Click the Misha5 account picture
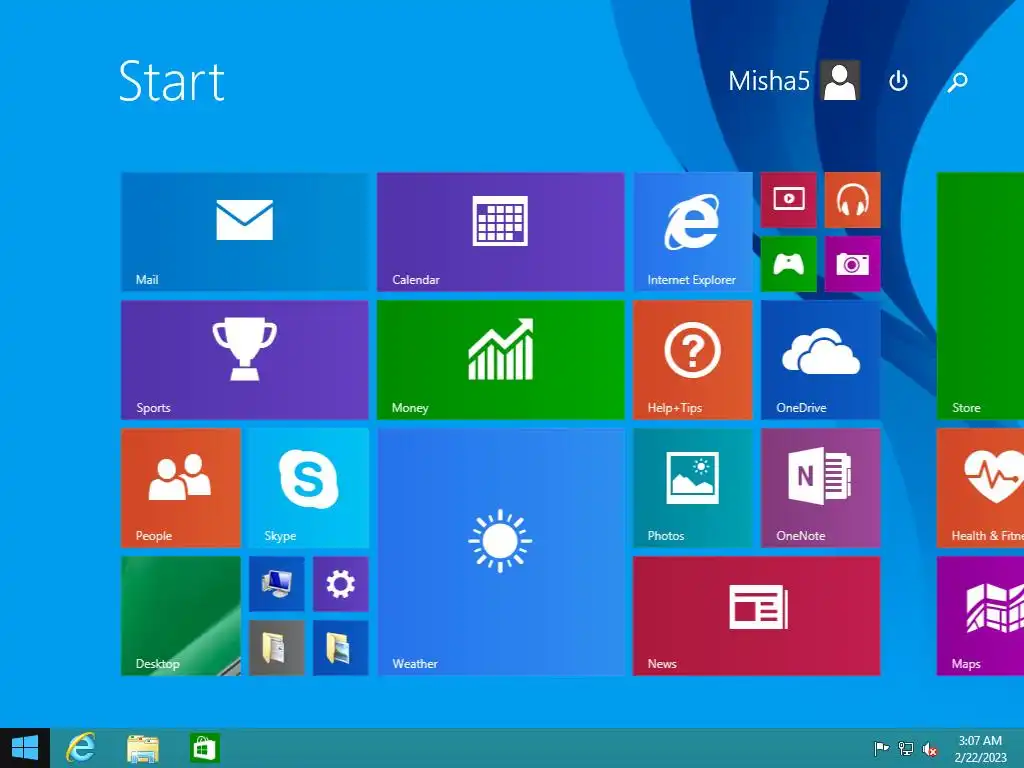The height and width of the screenshot is (768, 1024). tap(840, 81)
